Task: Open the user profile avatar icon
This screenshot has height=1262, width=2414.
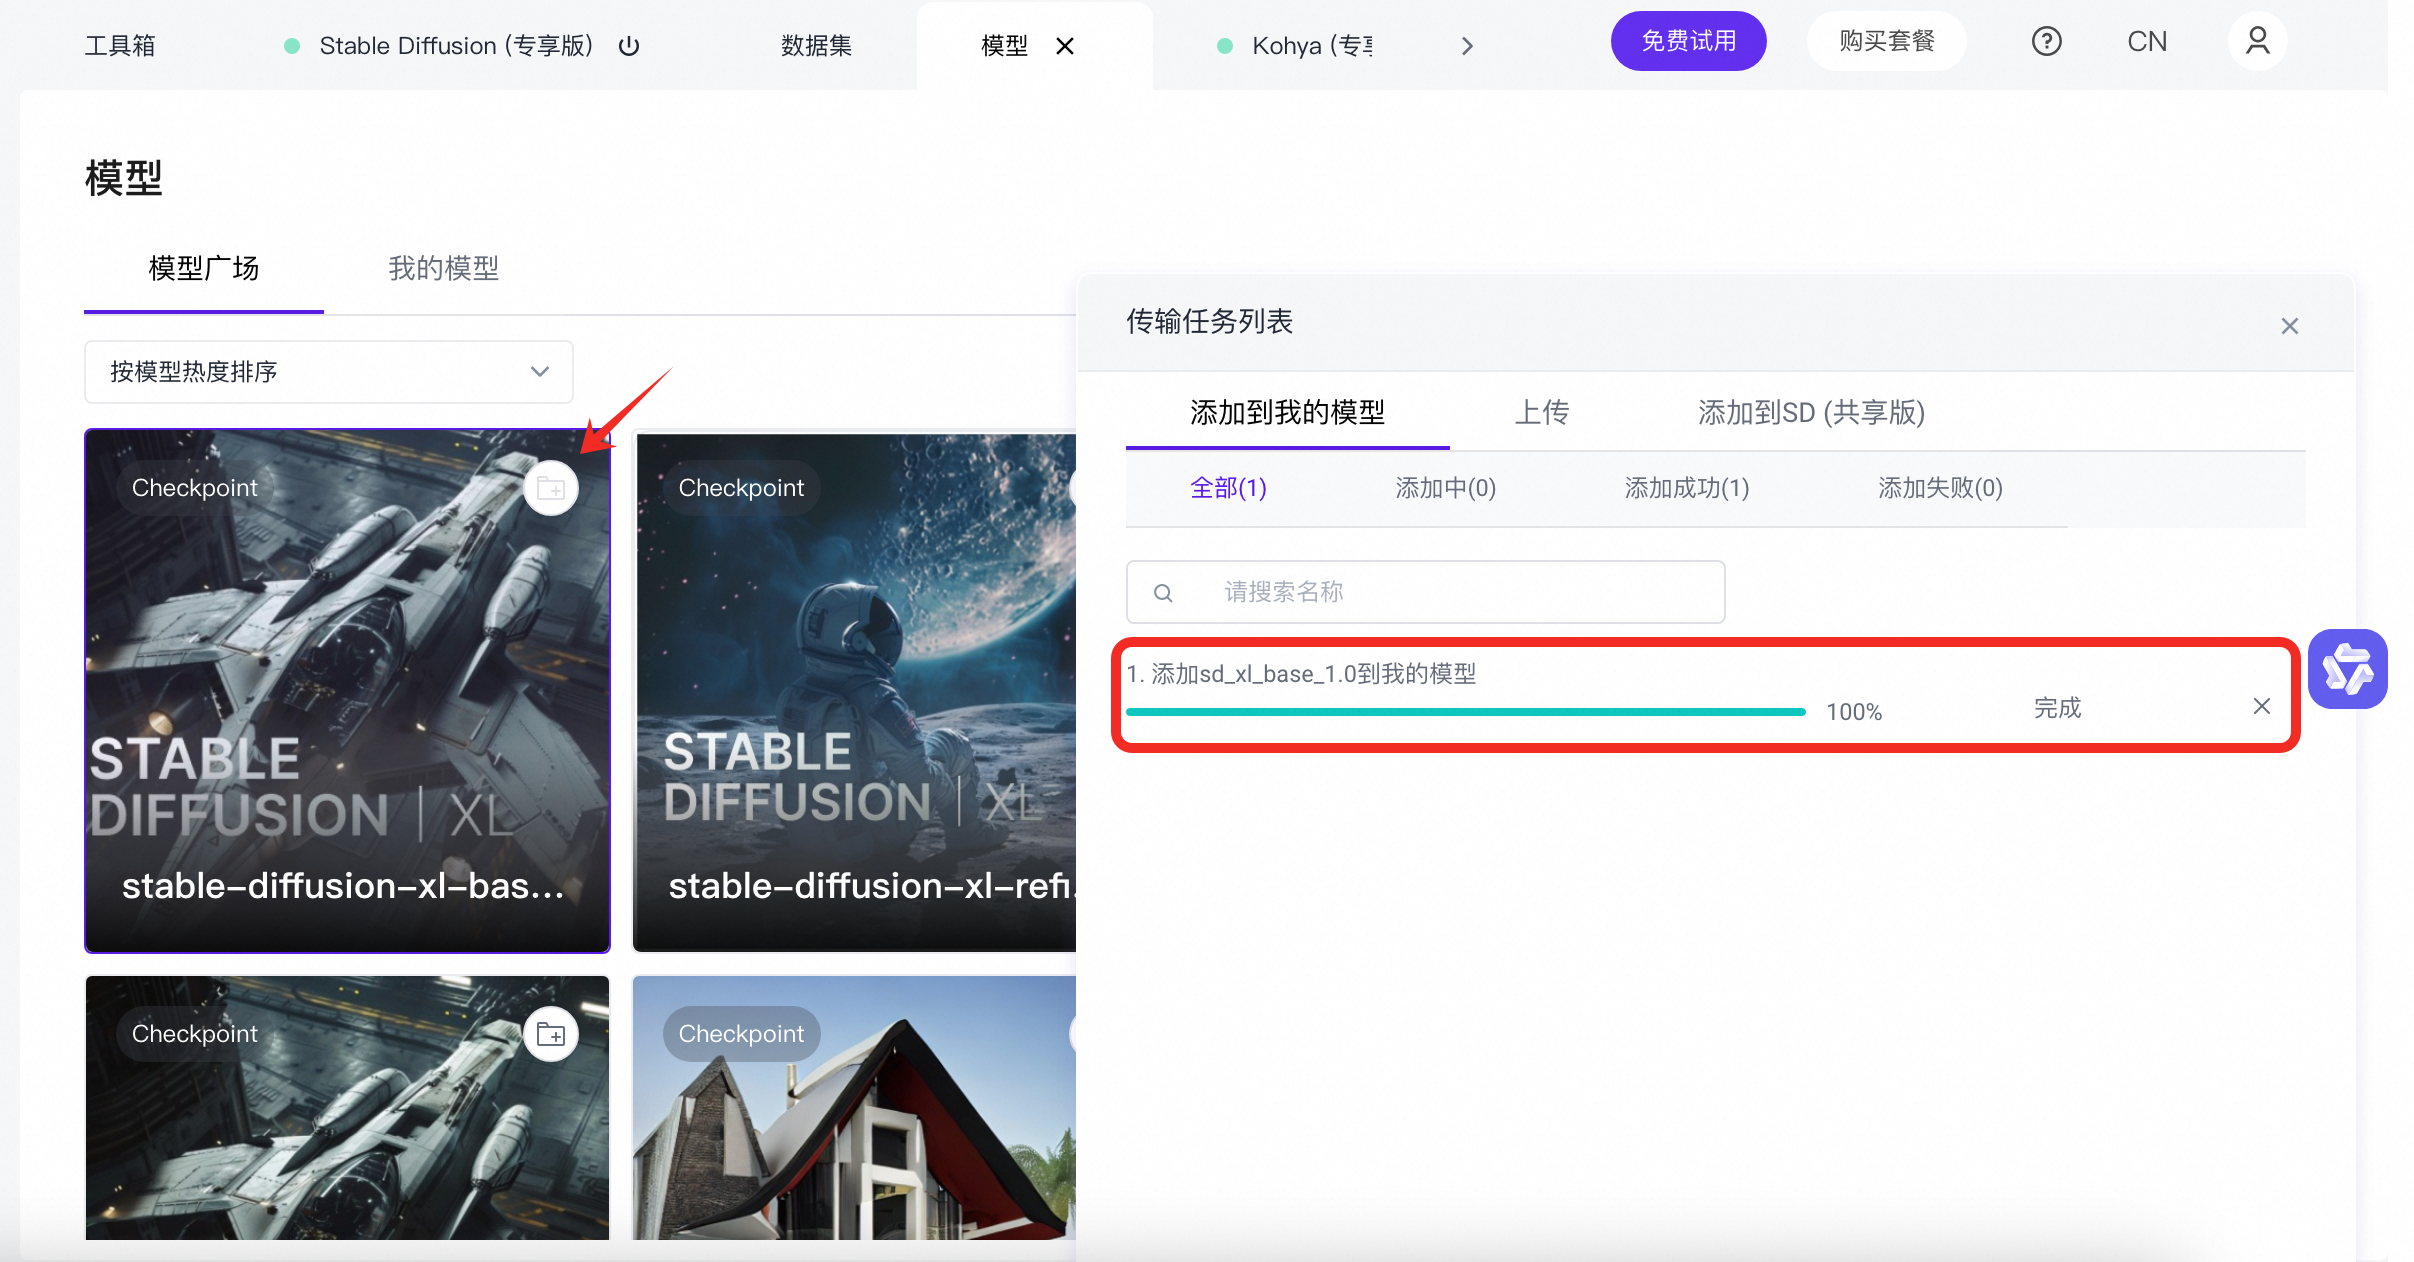Action: coord(2257,42)
